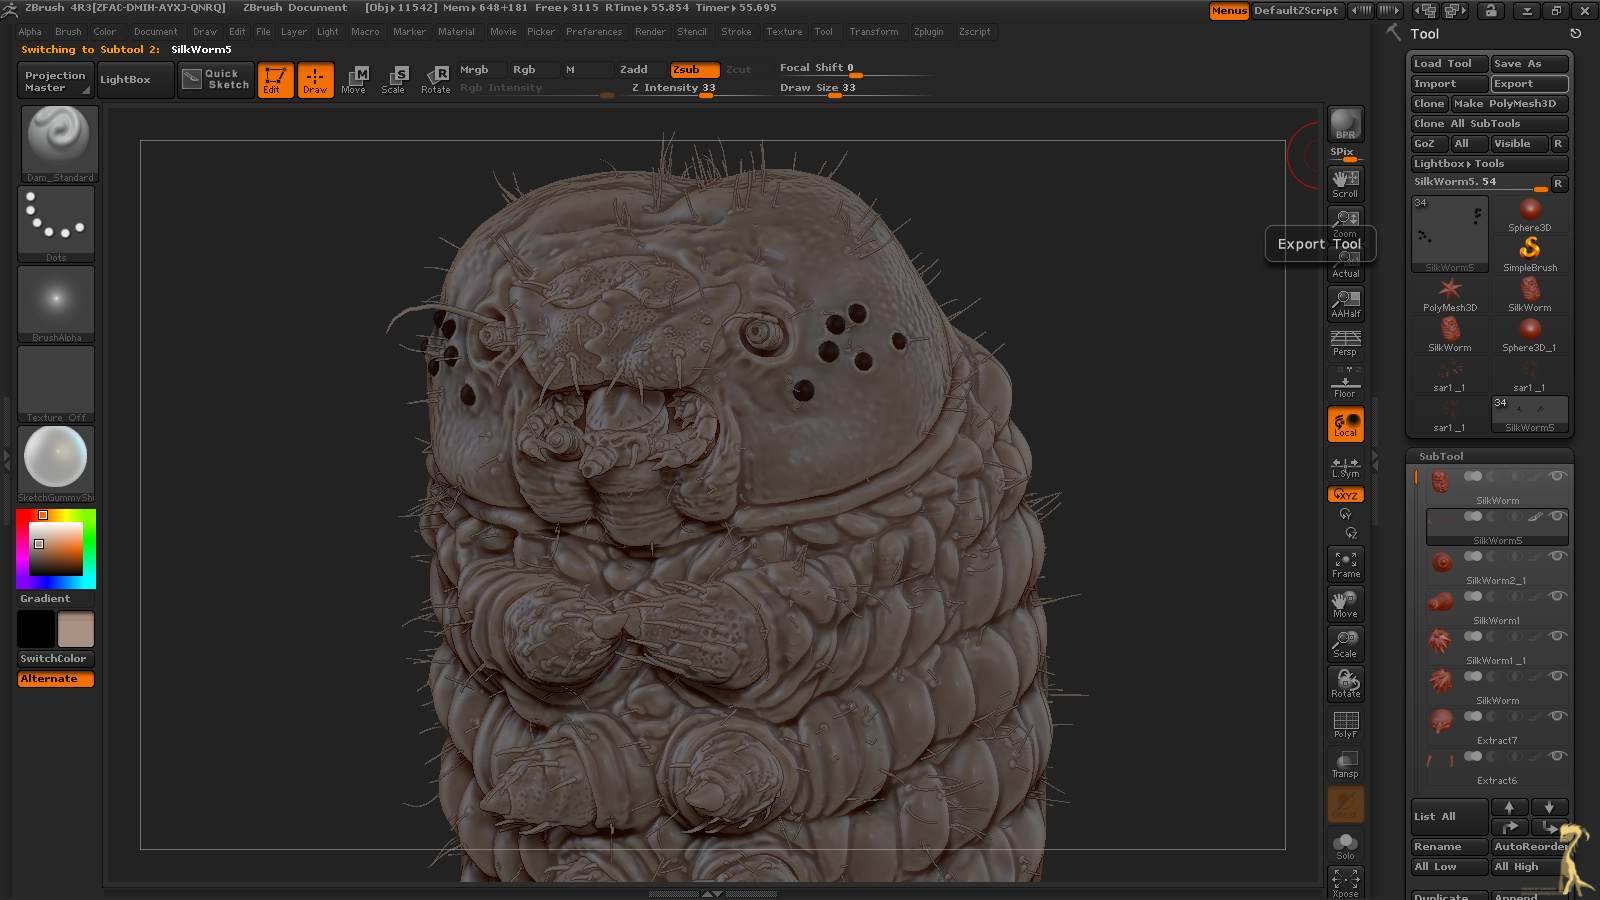The height and width of the screenshot is (900, 1600).
Task: Open the SketchGummyShiny material picker
Action: [57, 464]
